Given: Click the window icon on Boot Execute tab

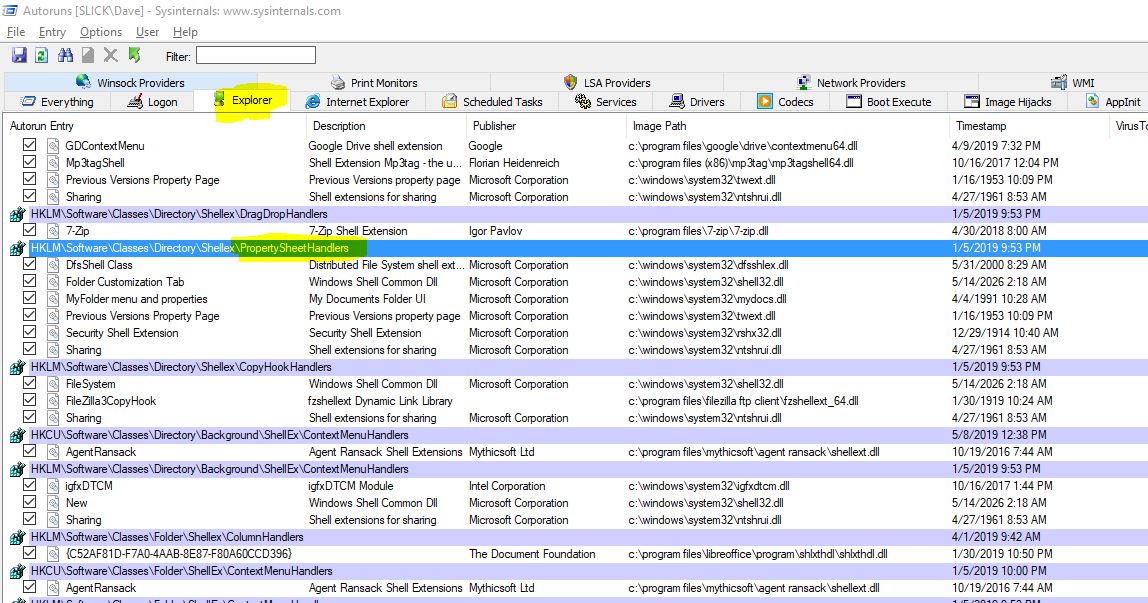Looking at the screenshot, I should [x=854, y=101].
